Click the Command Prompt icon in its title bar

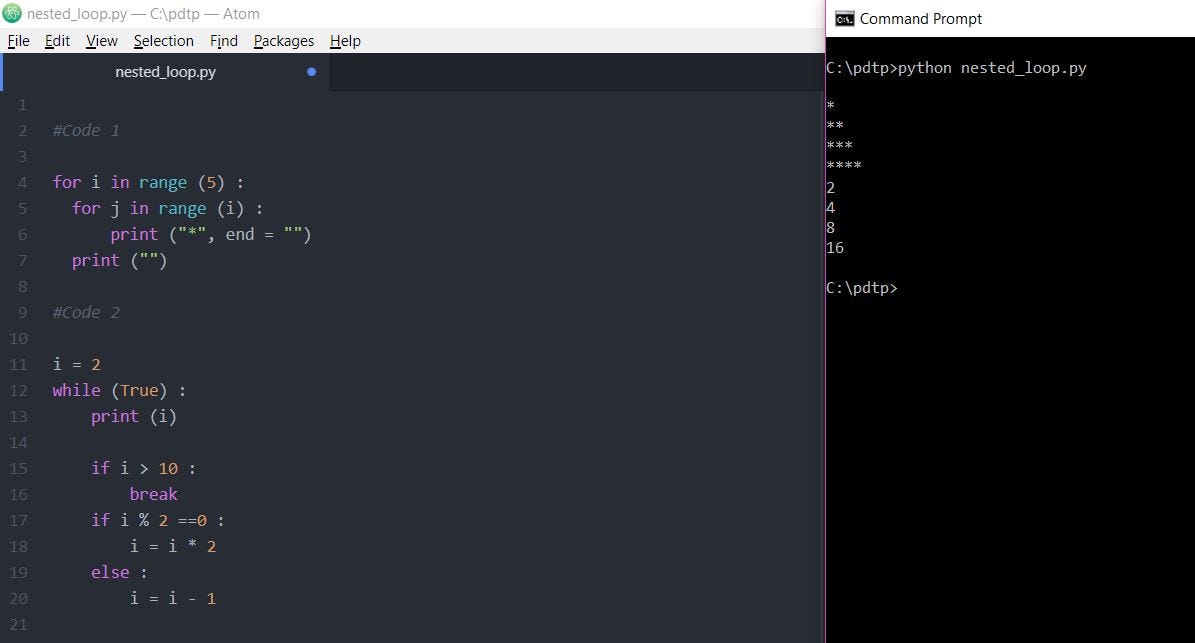[843, 18]
